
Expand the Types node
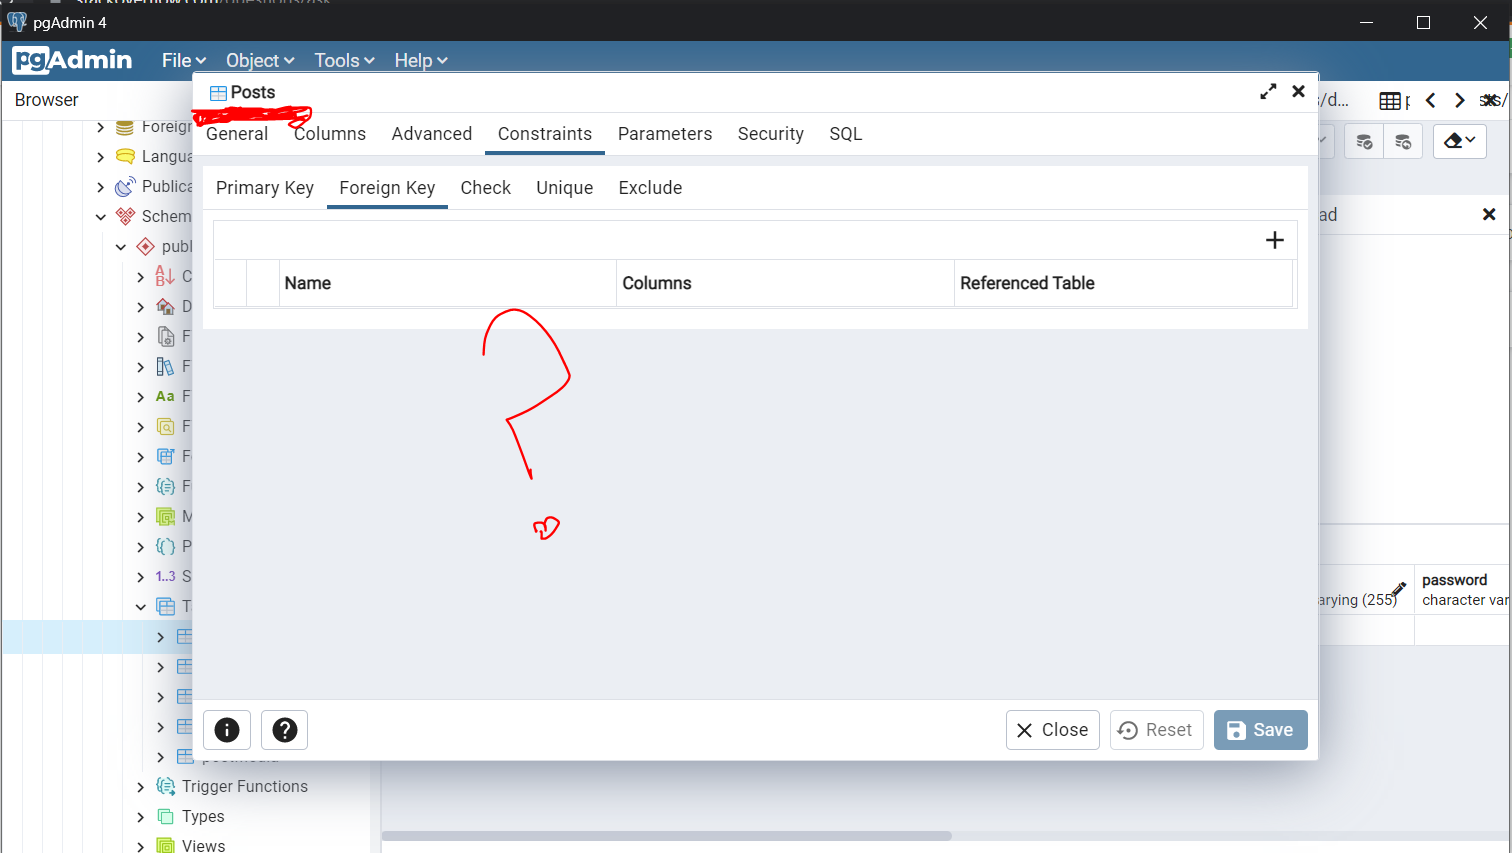[x=141, y=817]
